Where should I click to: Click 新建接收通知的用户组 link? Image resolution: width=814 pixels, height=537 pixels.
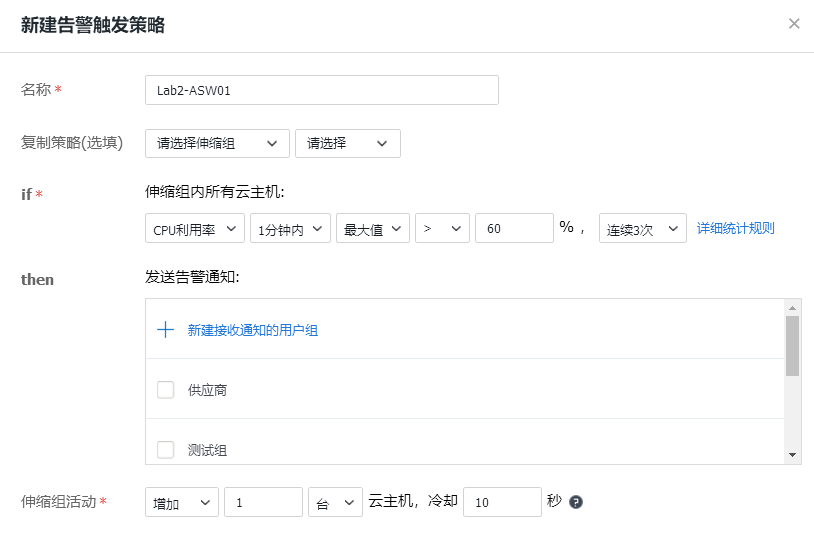(253, 330)
